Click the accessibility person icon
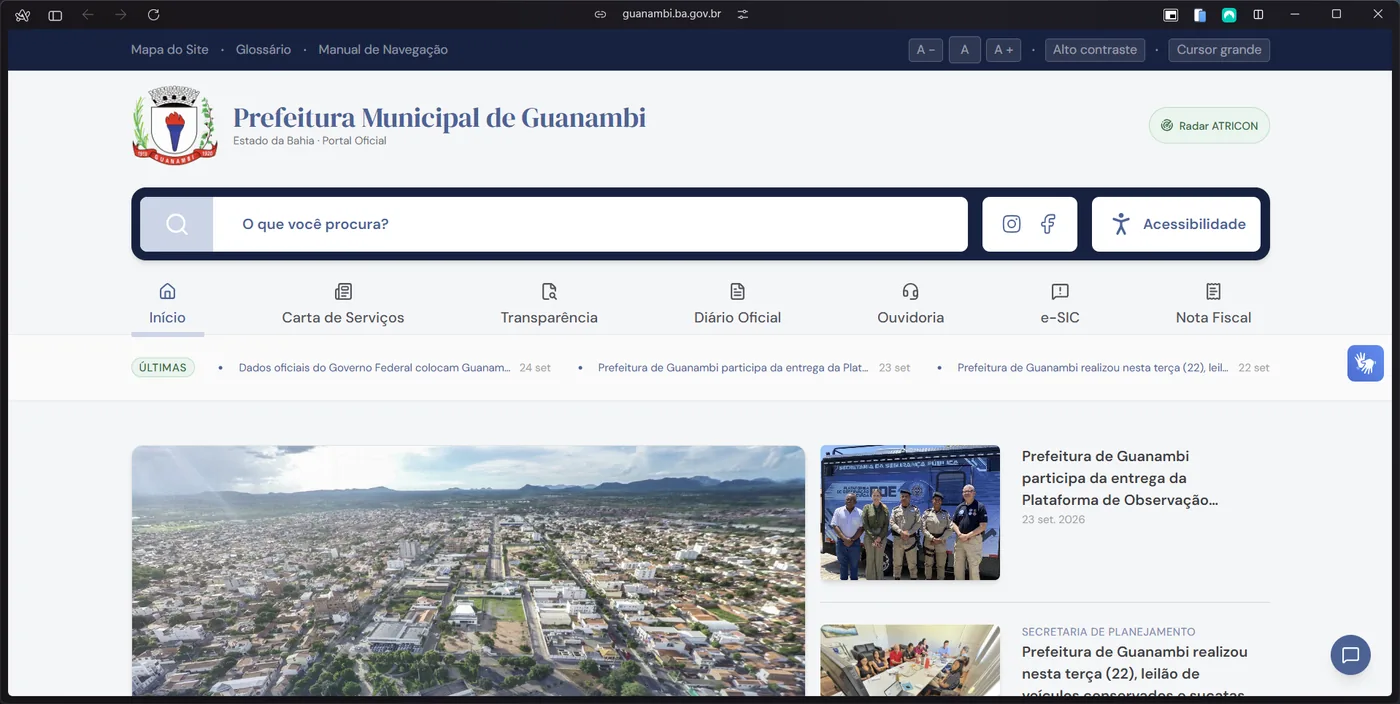 [x=1121, y=224]
